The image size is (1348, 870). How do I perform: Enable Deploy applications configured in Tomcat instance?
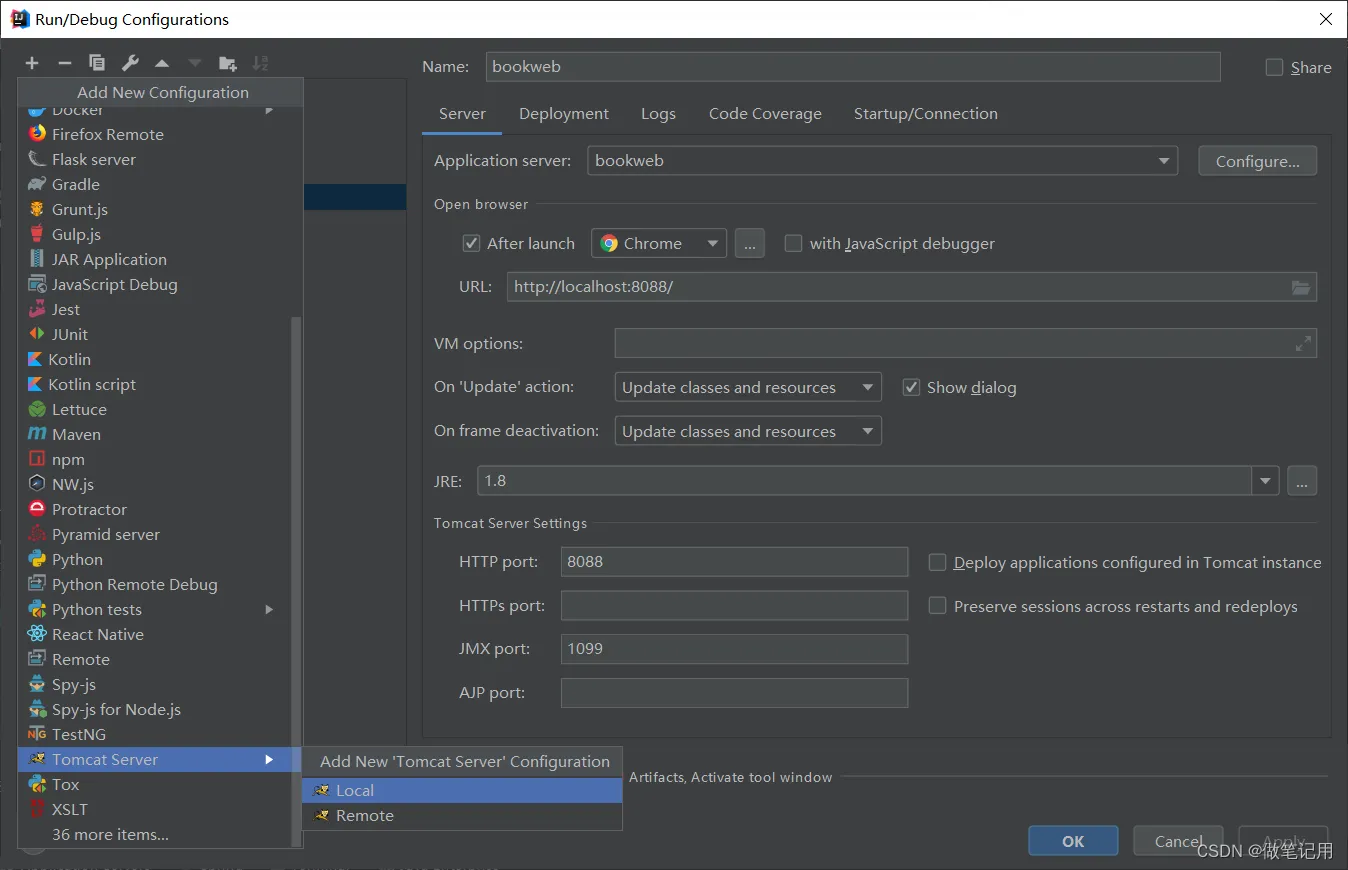coord(937,562)
